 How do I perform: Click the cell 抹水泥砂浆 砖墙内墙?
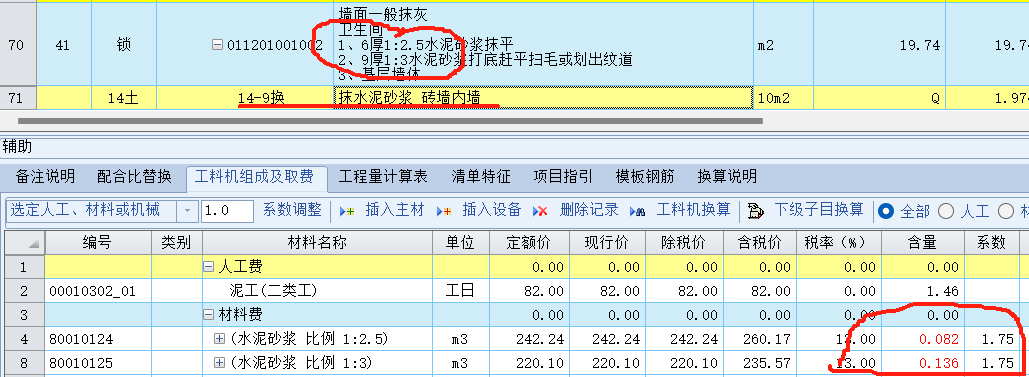coord(543,98)
